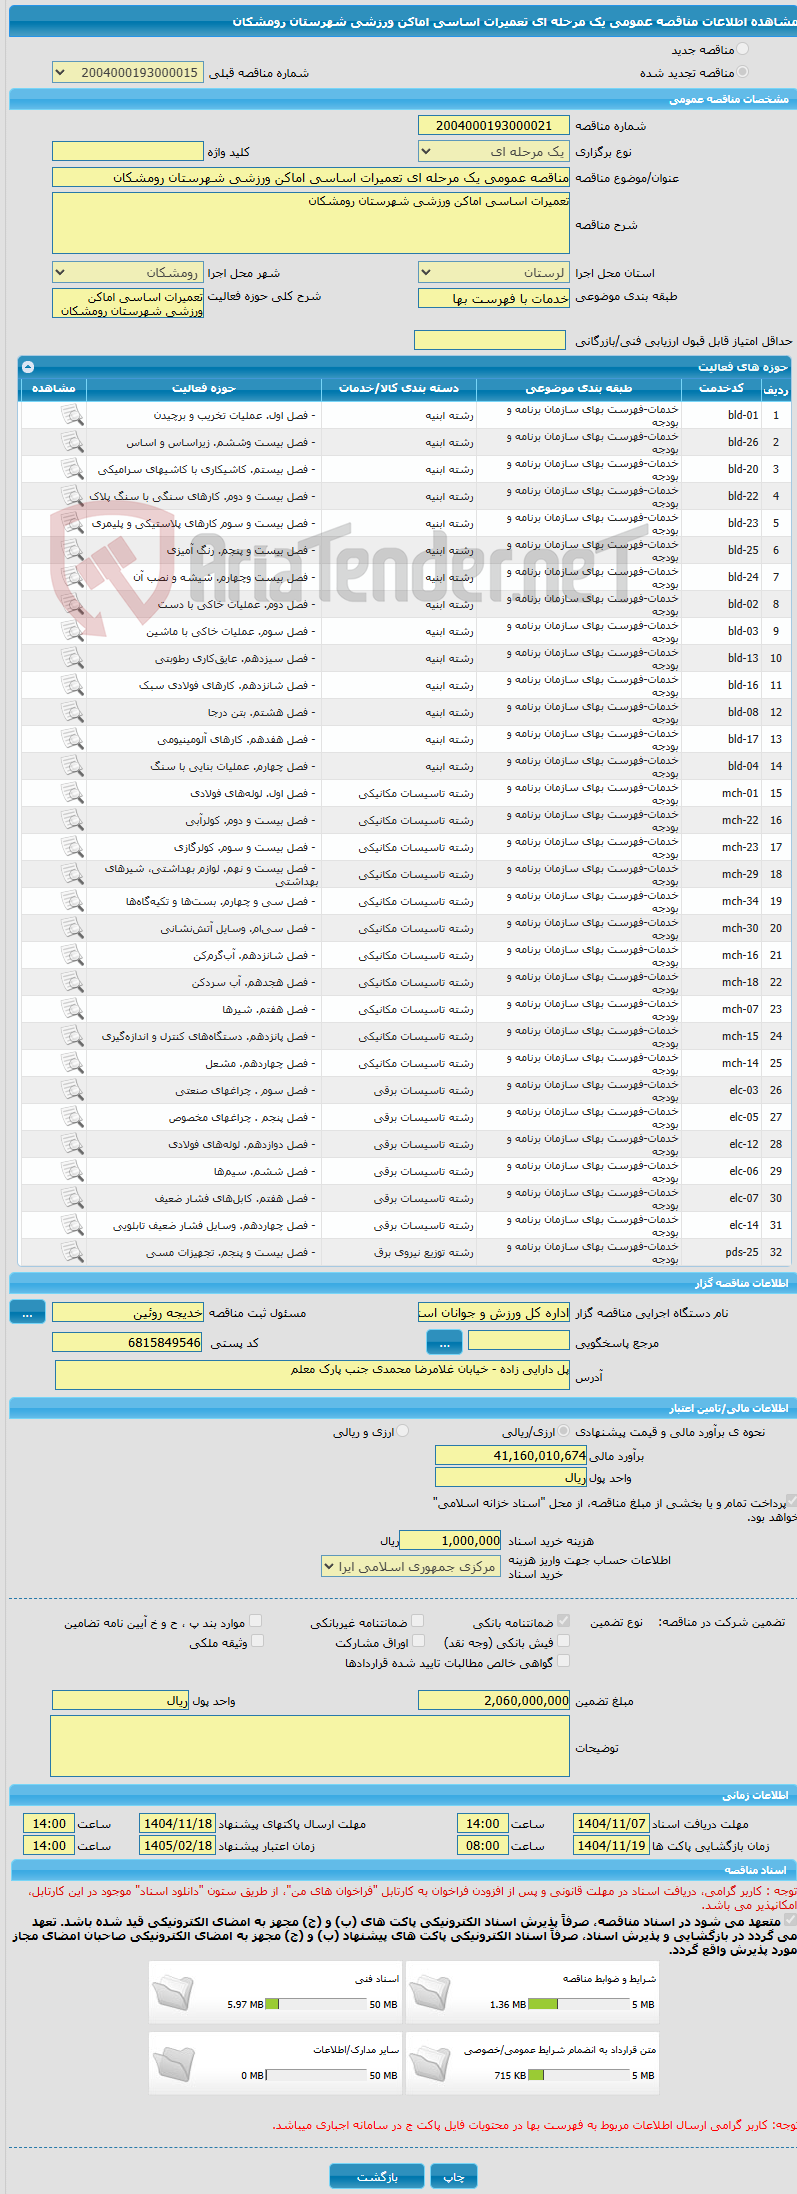797x2194 pixels.
Task: Open the view icon for row bld-16
Action: point(72,685)
